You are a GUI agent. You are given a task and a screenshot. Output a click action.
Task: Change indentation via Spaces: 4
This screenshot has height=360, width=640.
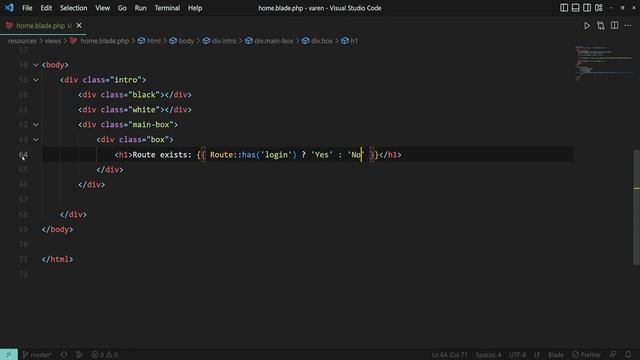(488, 355)
